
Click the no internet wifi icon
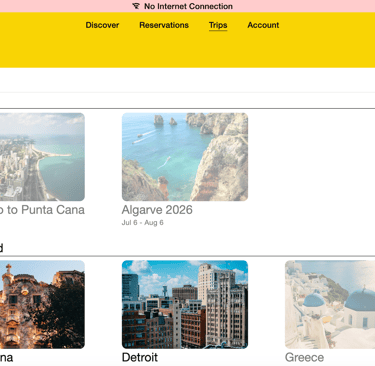tap(136, 6)
